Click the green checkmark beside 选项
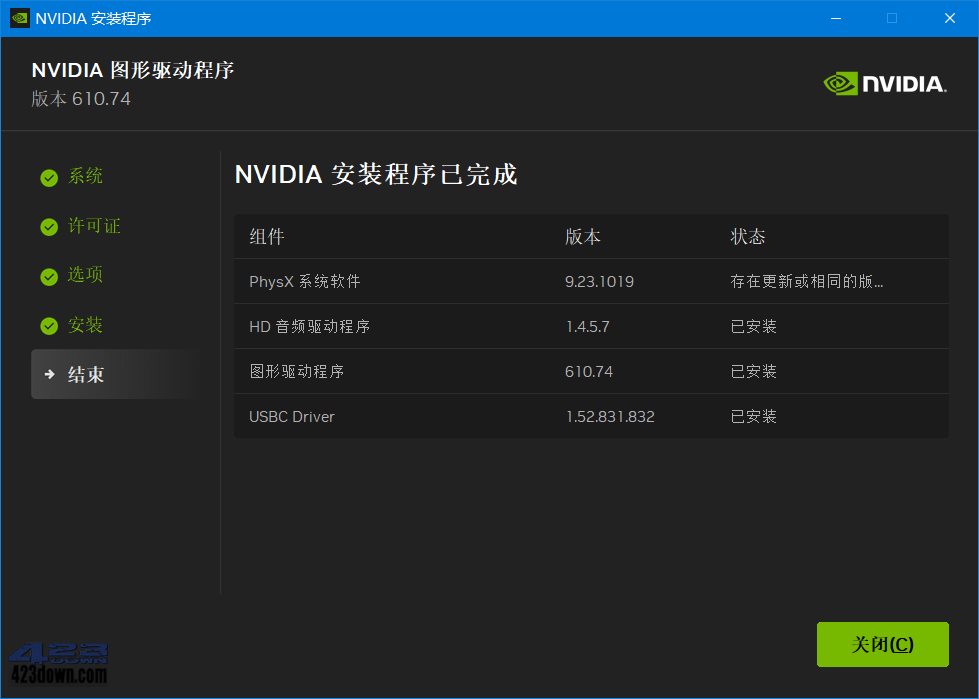 click(49, 276)
